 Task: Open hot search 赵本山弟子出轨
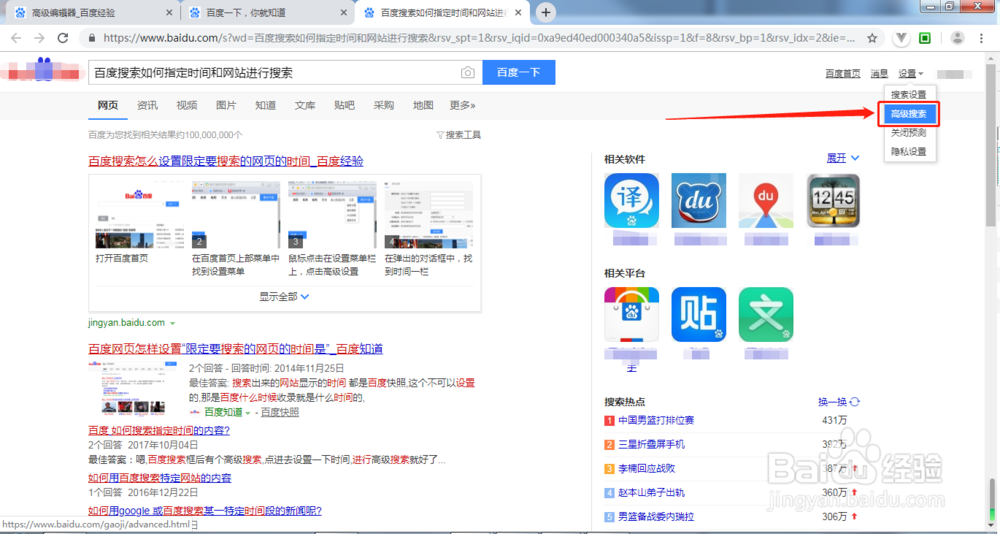coord(651,493)
